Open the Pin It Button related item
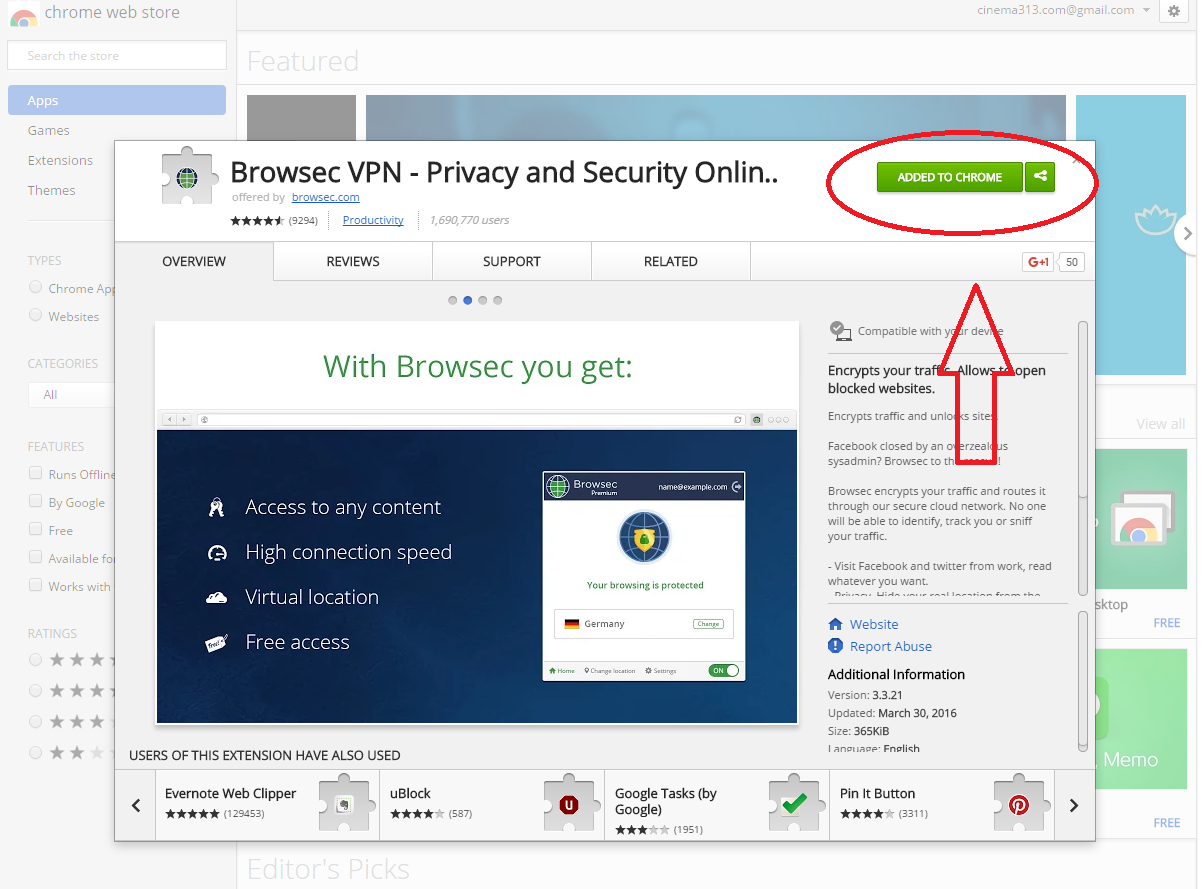Image resolution: width=1204 pixels, height=889 pixels. (x=942, y=805)
